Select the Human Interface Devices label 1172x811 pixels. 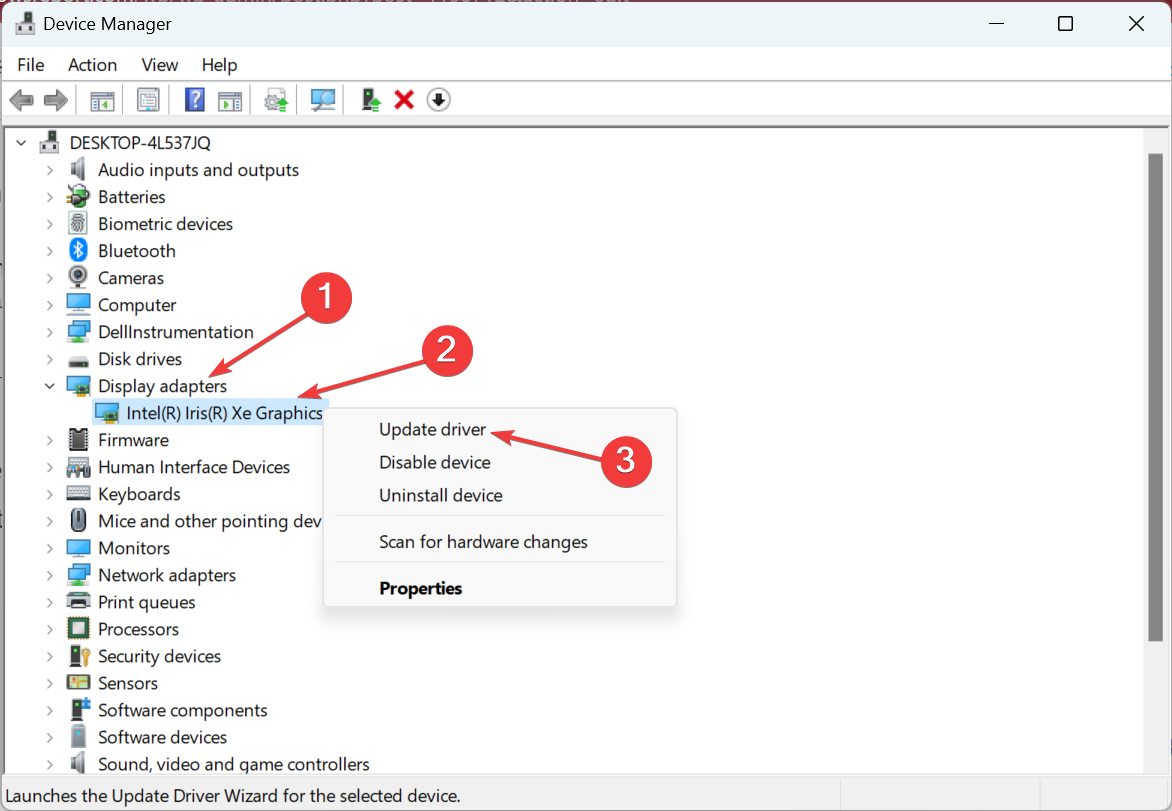pyautogui.click(x=194, y=466)
